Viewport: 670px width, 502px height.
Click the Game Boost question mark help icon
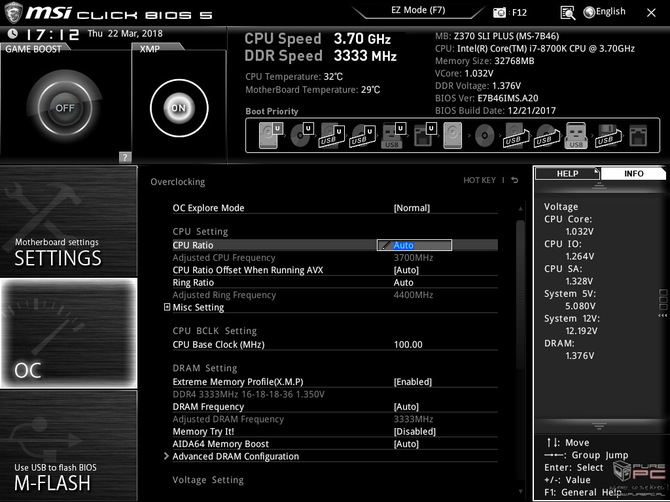click(125, 157)
